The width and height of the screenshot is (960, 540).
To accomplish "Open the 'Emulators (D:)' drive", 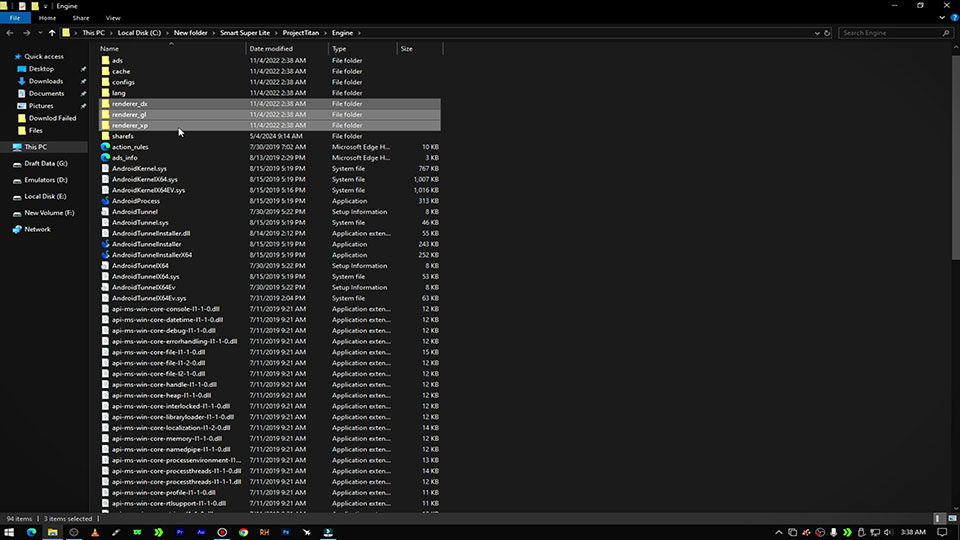I will pyautogui.click(x=45, y=180).
